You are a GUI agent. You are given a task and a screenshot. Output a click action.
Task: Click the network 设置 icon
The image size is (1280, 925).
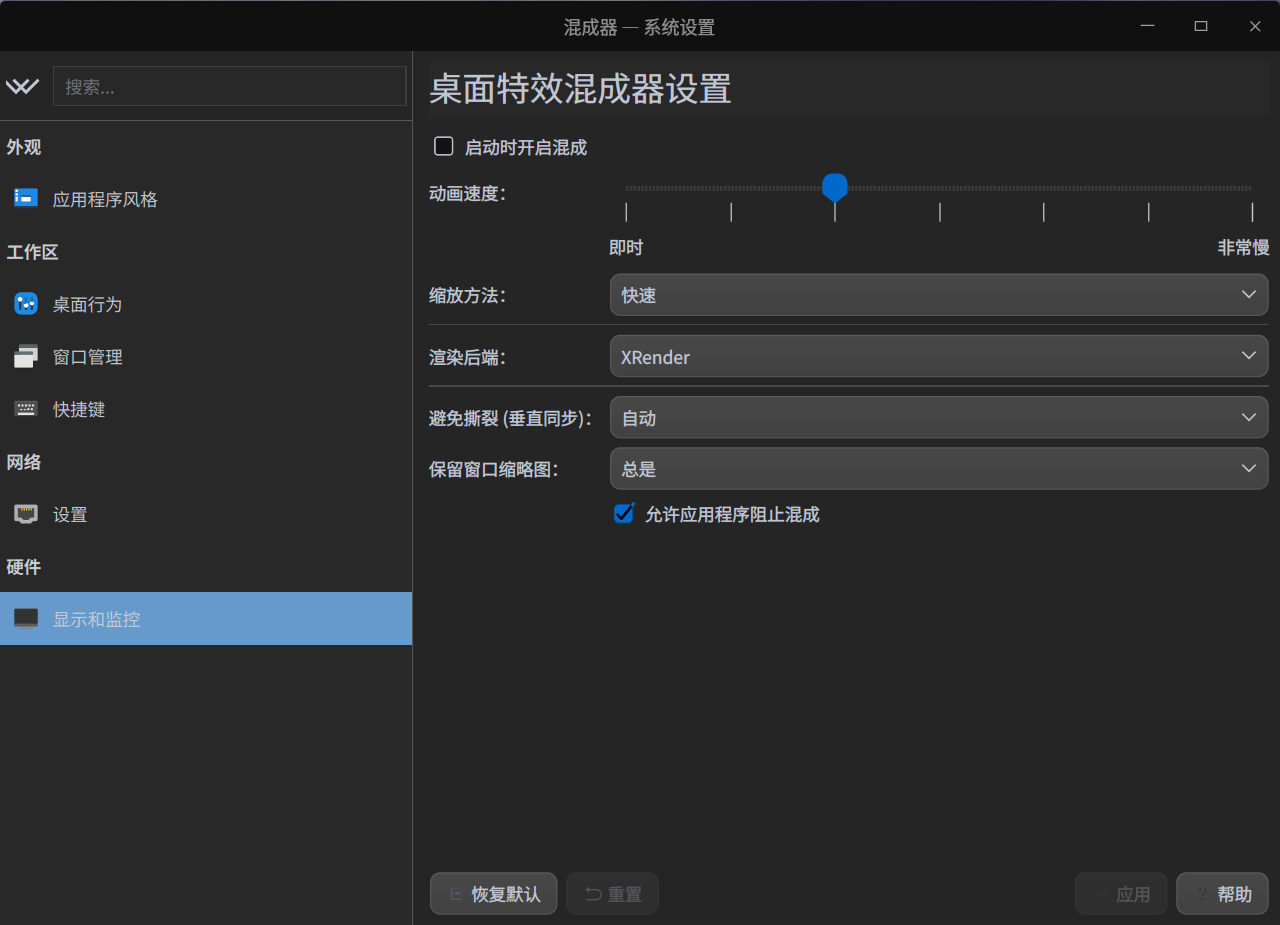tap(26, 514)
